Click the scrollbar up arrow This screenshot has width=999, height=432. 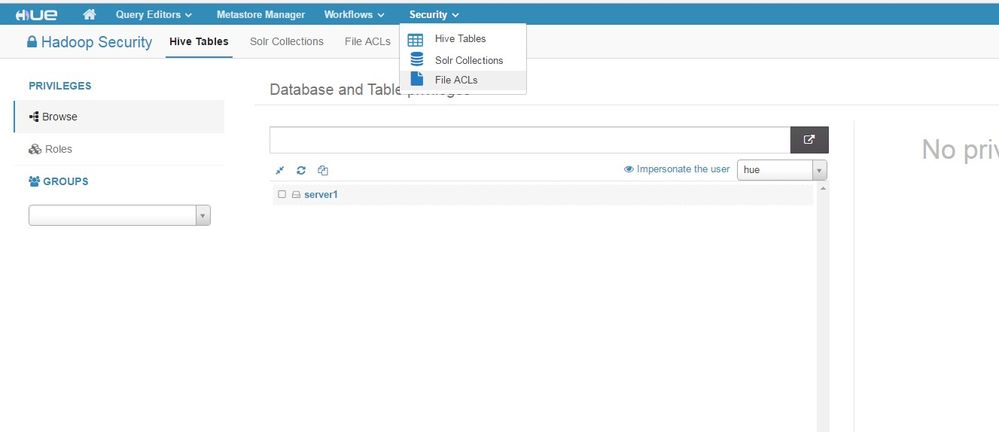click(823, 189)
